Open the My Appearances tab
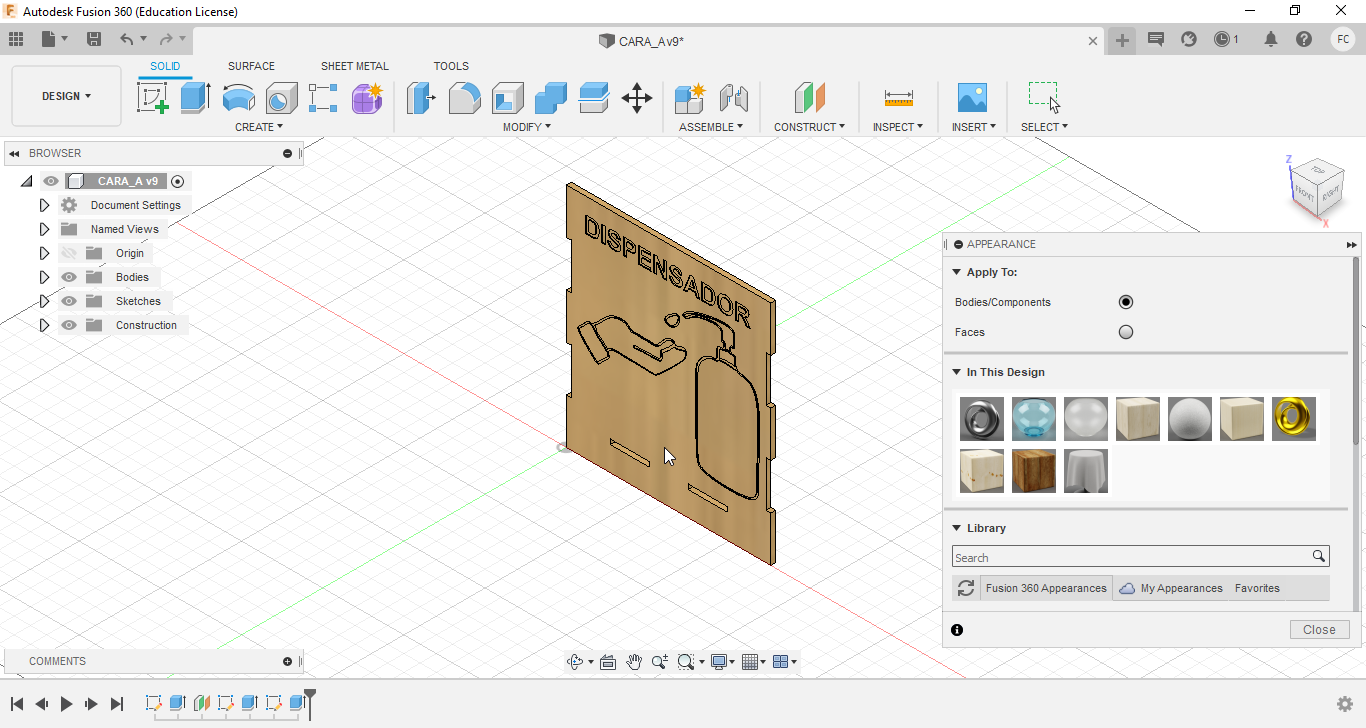1366x728 pixels. coord(1170,588)
